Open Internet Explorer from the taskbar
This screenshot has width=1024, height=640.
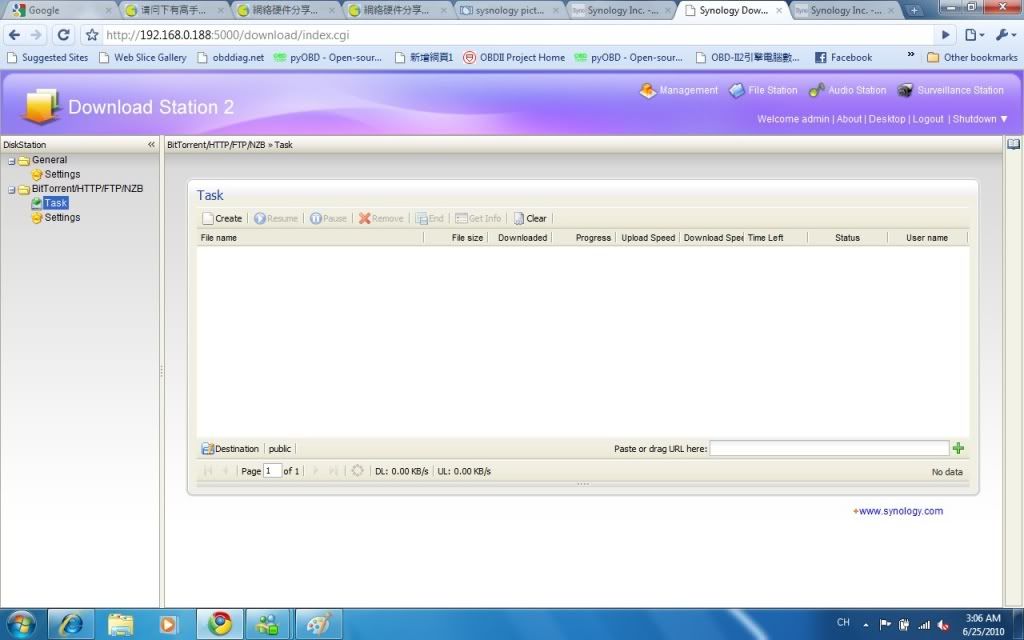click(71, 624)
